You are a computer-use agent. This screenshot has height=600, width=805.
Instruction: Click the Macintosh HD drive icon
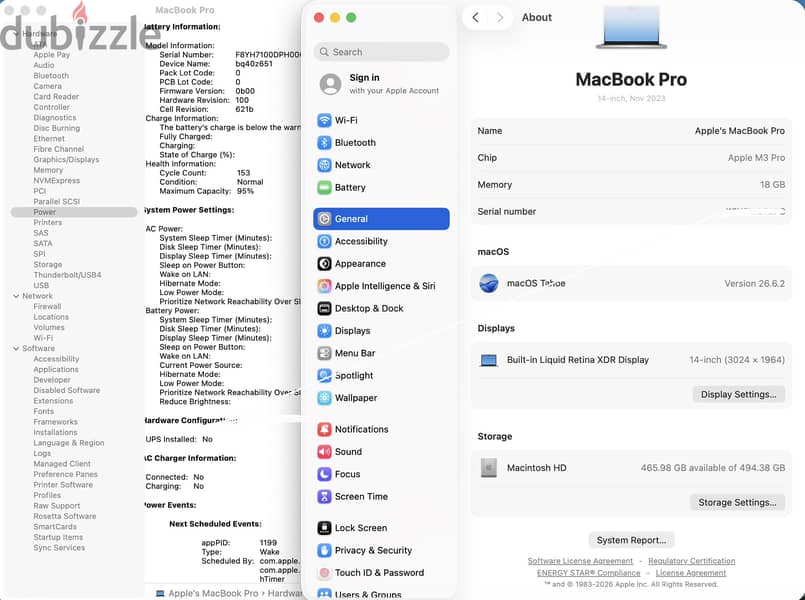pos(488,468)
